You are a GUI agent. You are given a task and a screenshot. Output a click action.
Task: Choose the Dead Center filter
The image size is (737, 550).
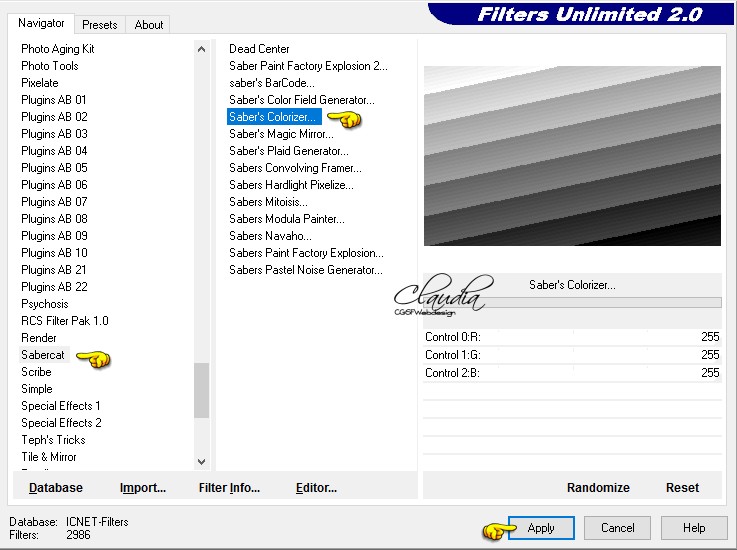click(259, 49)
